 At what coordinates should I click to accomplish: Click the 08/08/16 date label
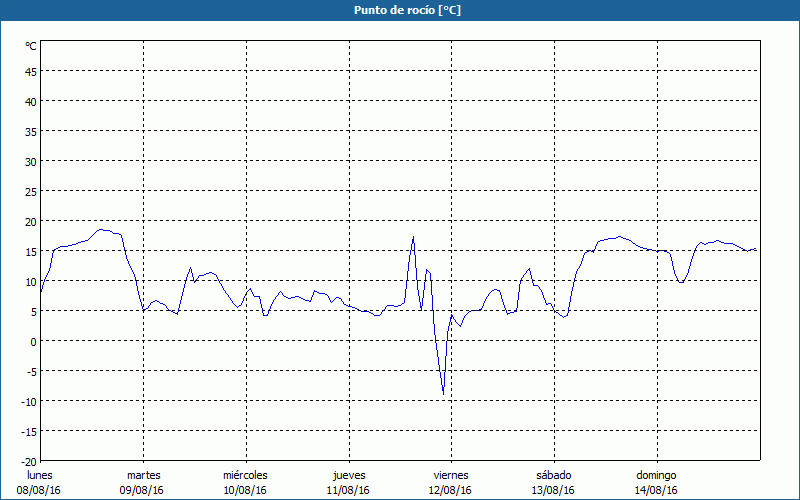(39, 490)
